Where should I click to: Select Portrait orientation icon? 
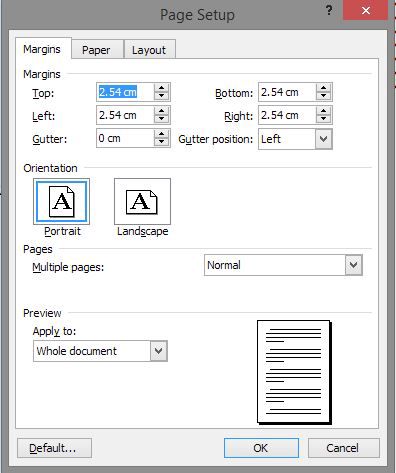[61, 201]
